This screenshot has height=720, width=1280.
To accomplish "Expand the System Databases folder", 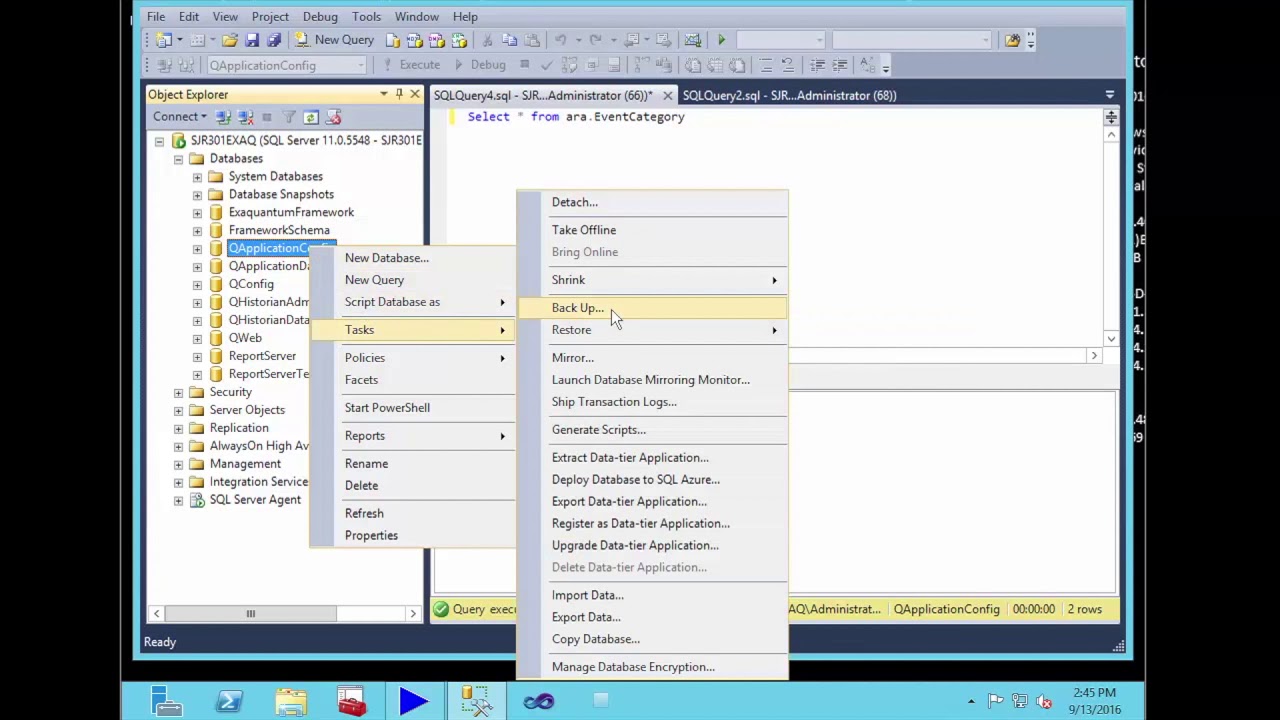I will tap(197, 177).
